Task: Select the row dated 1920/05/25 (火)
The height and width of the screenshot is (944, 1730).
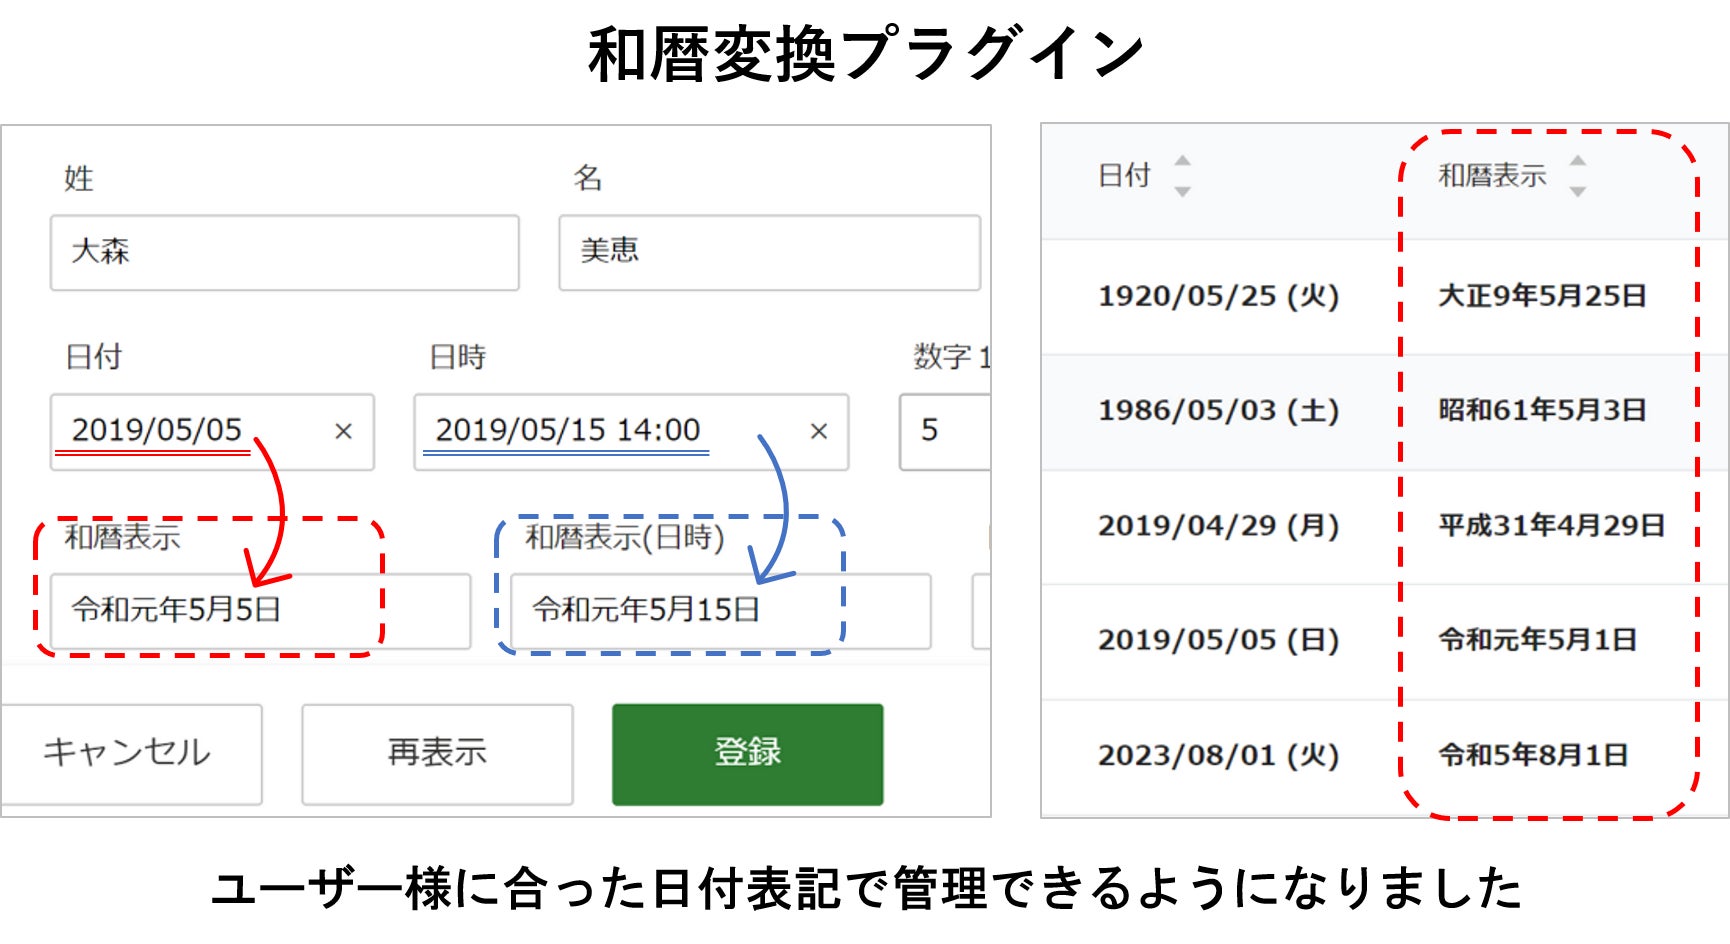Action: pyautogui.click(x=1218, y=296)
